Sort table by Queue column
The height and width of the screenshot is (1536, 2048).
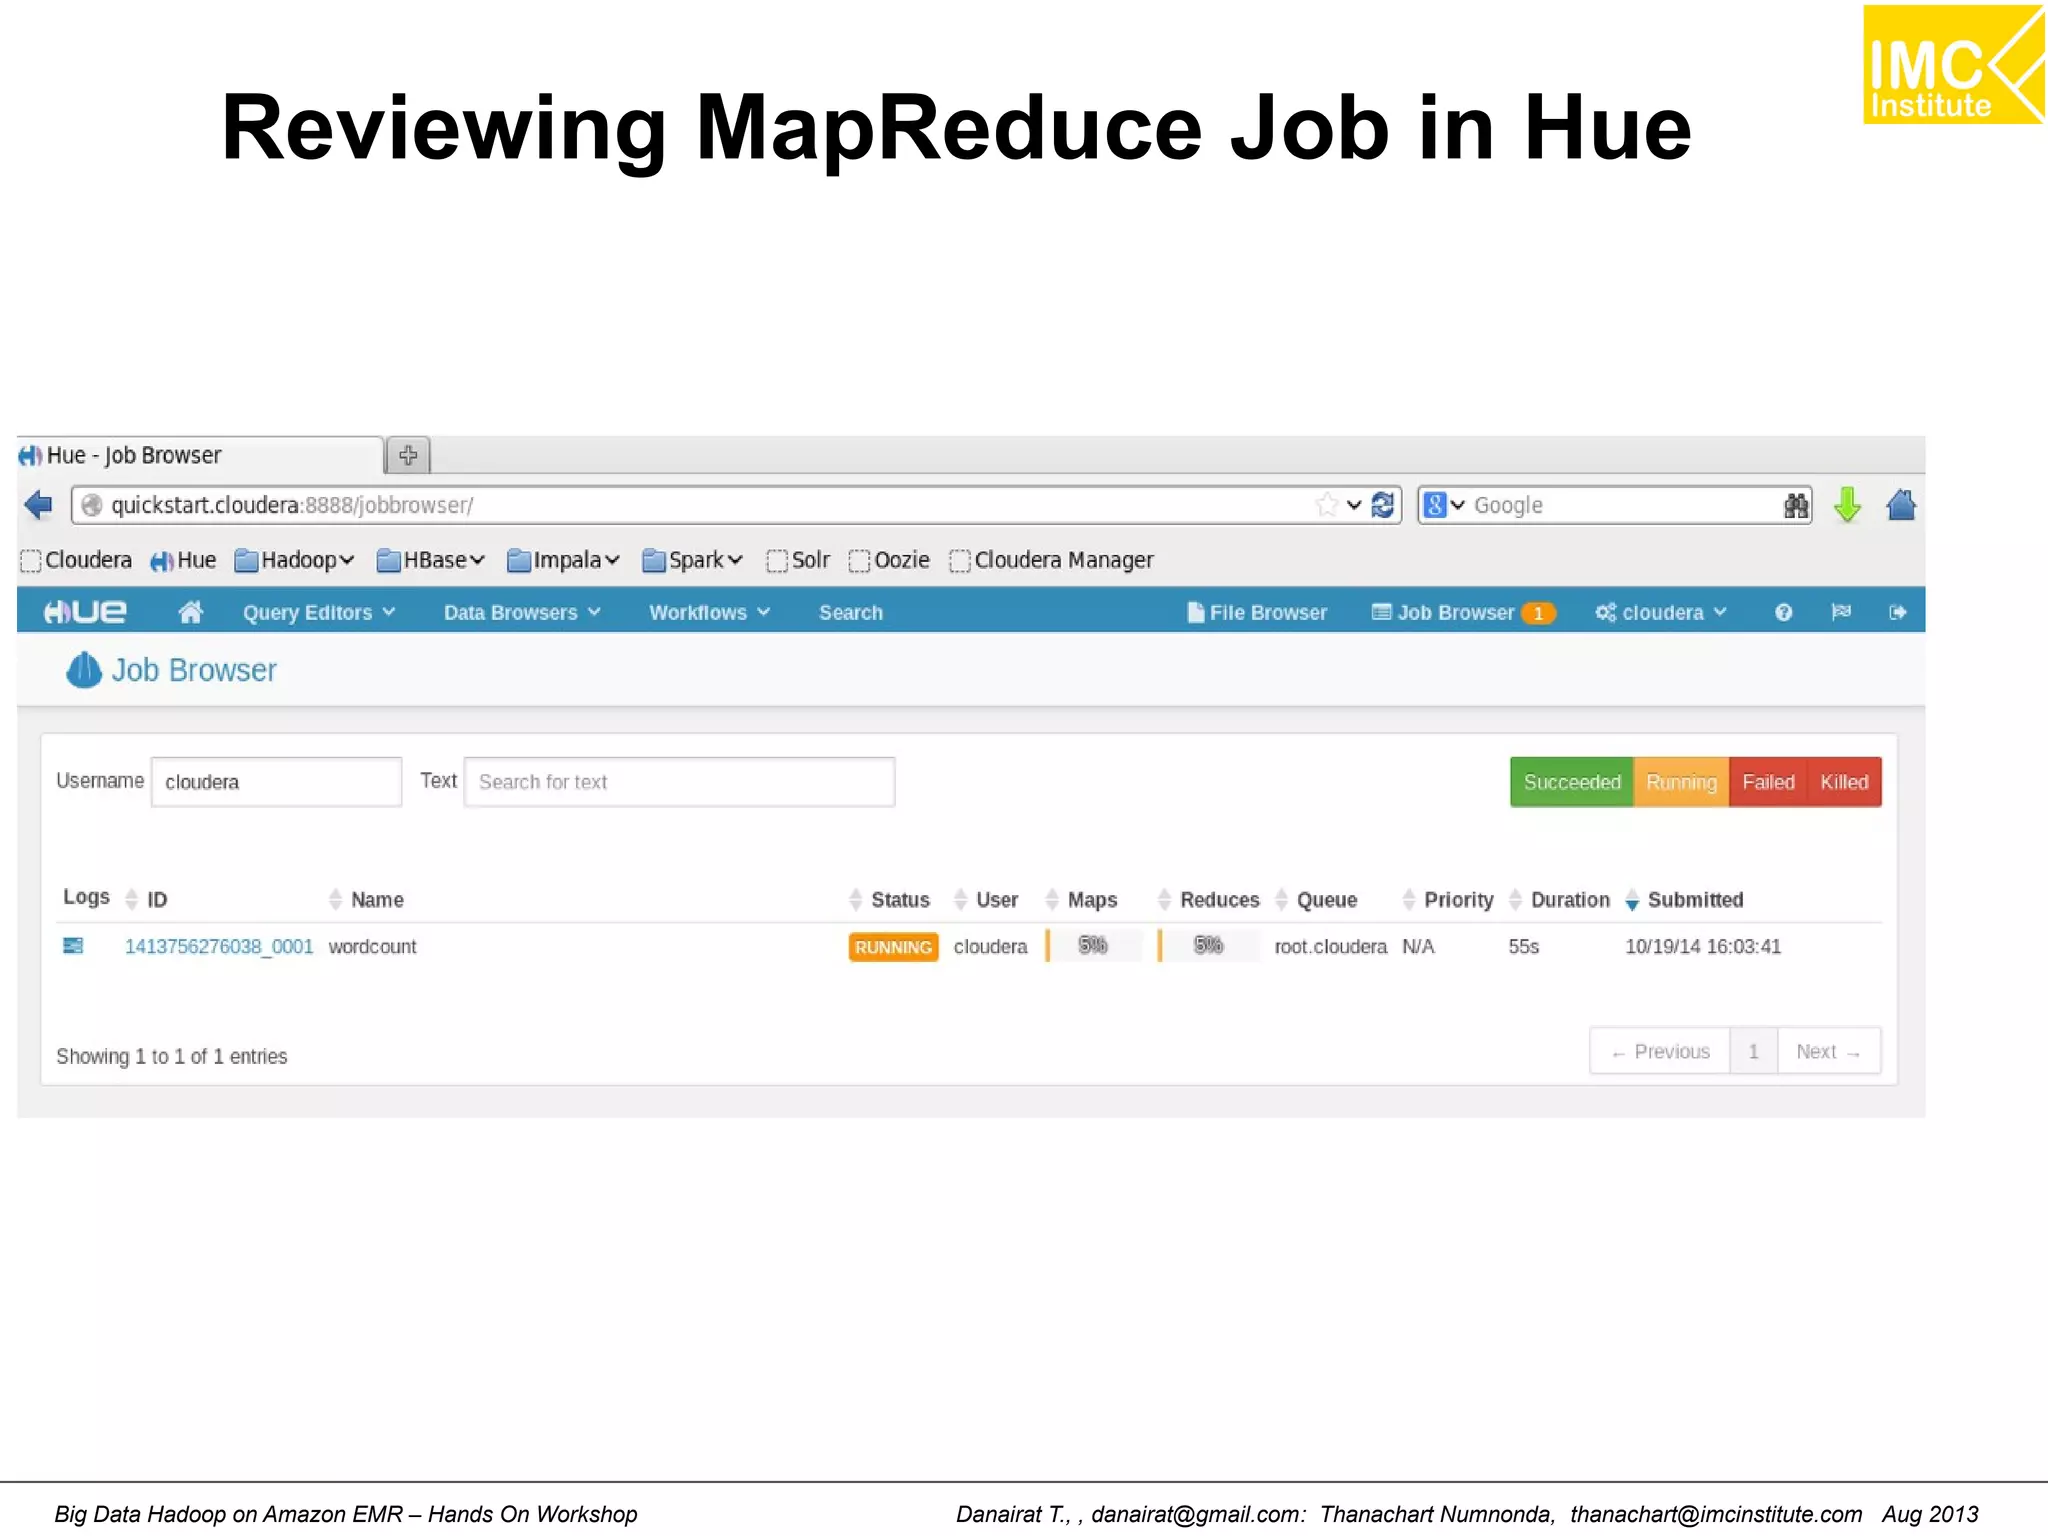pyautogui.click(x=1316, y=899)
